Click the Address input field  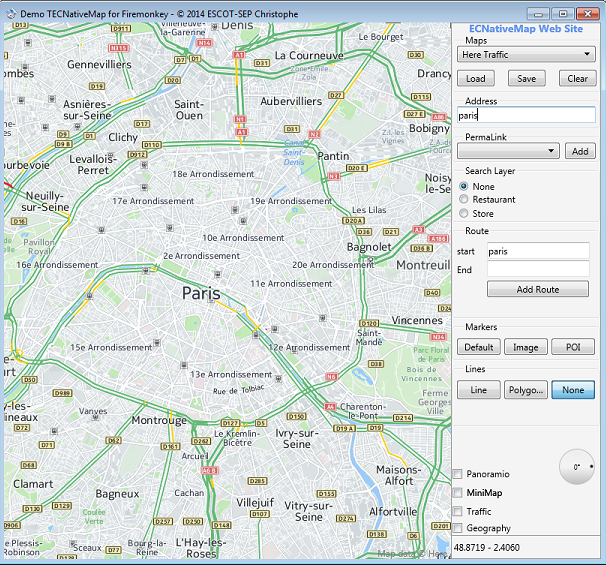pyautogui.click(x=526, y=115)
